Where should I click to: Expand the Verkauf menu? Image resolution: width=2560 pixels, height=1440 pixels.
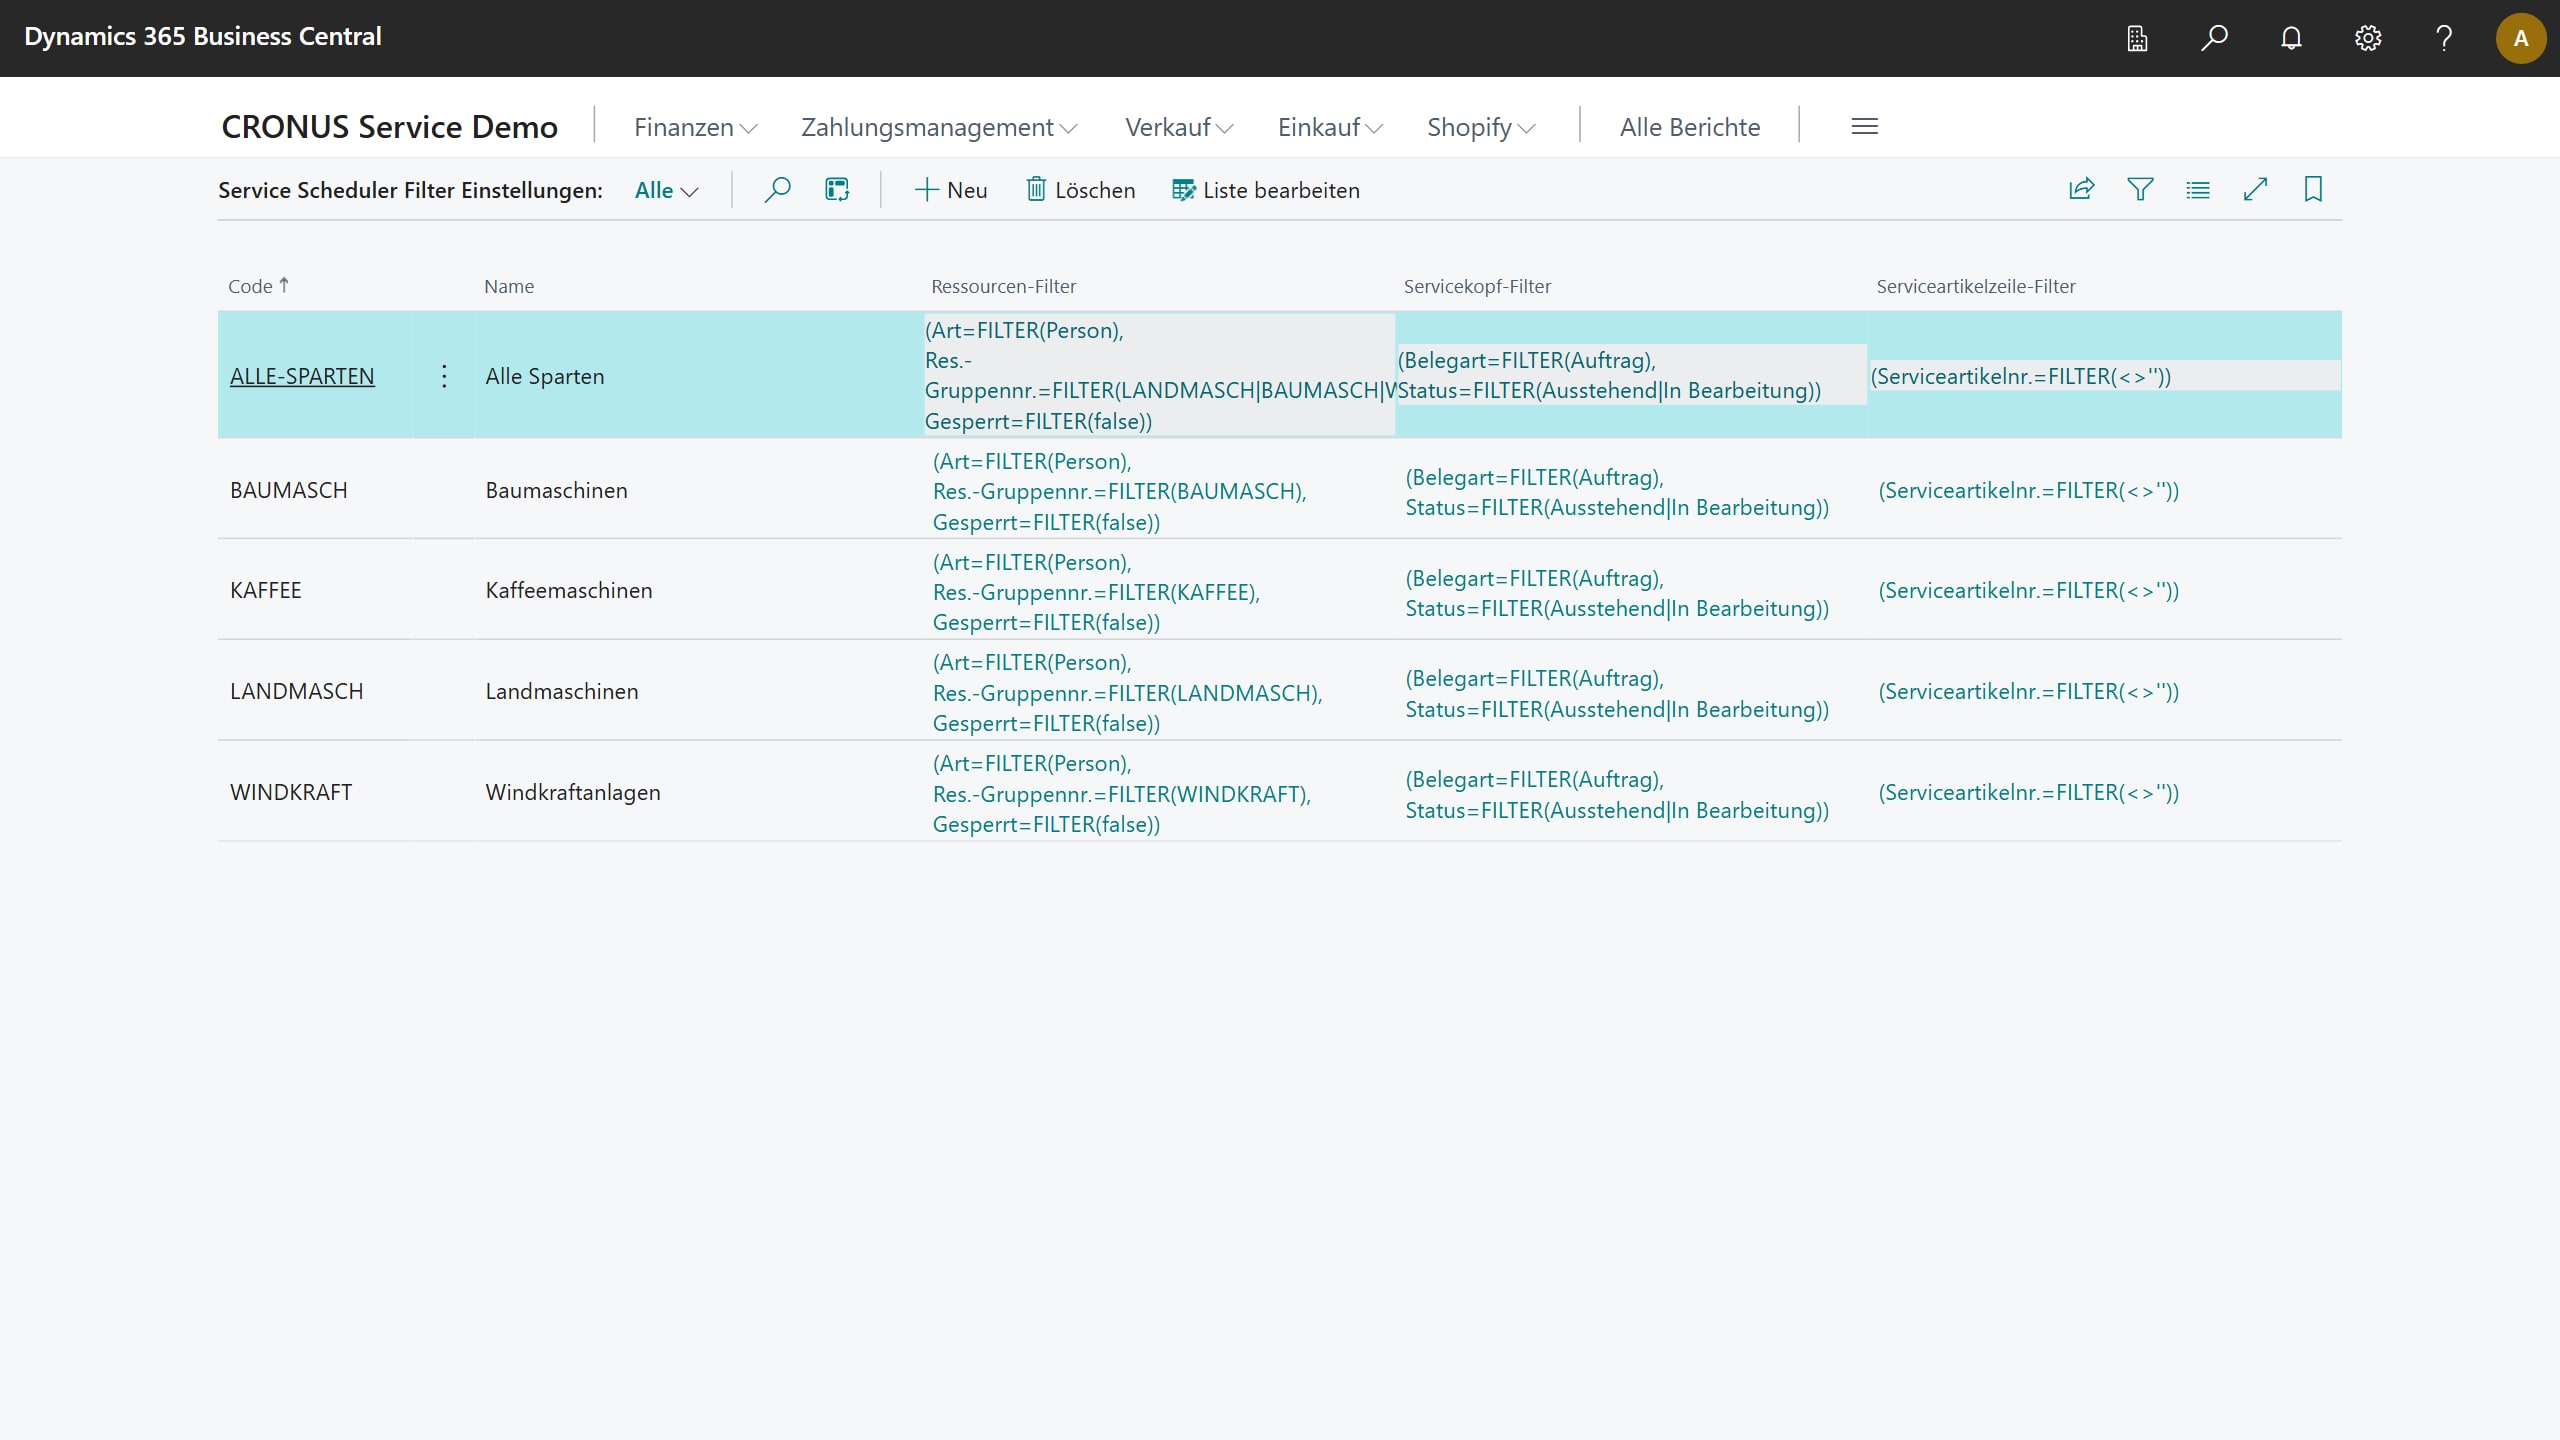click(x=1179, y=127)
